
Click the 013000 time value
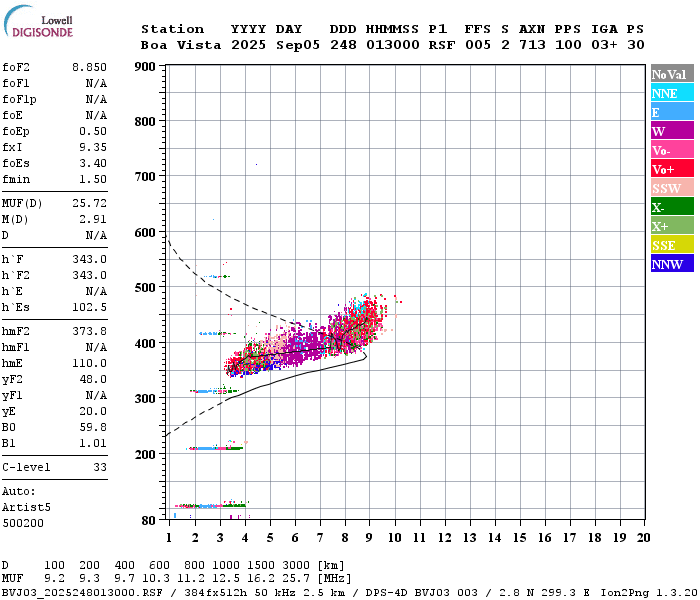pos(393,45)
